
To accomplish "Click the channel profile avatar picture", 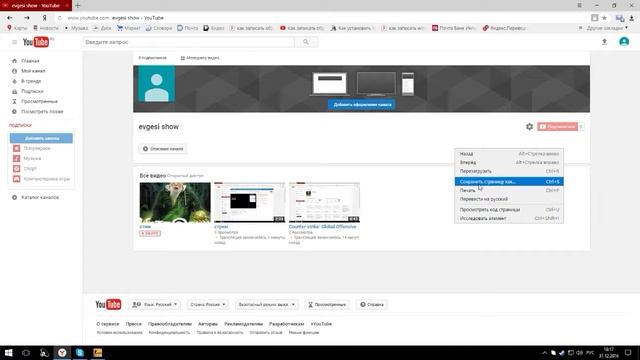I will 156,84.
